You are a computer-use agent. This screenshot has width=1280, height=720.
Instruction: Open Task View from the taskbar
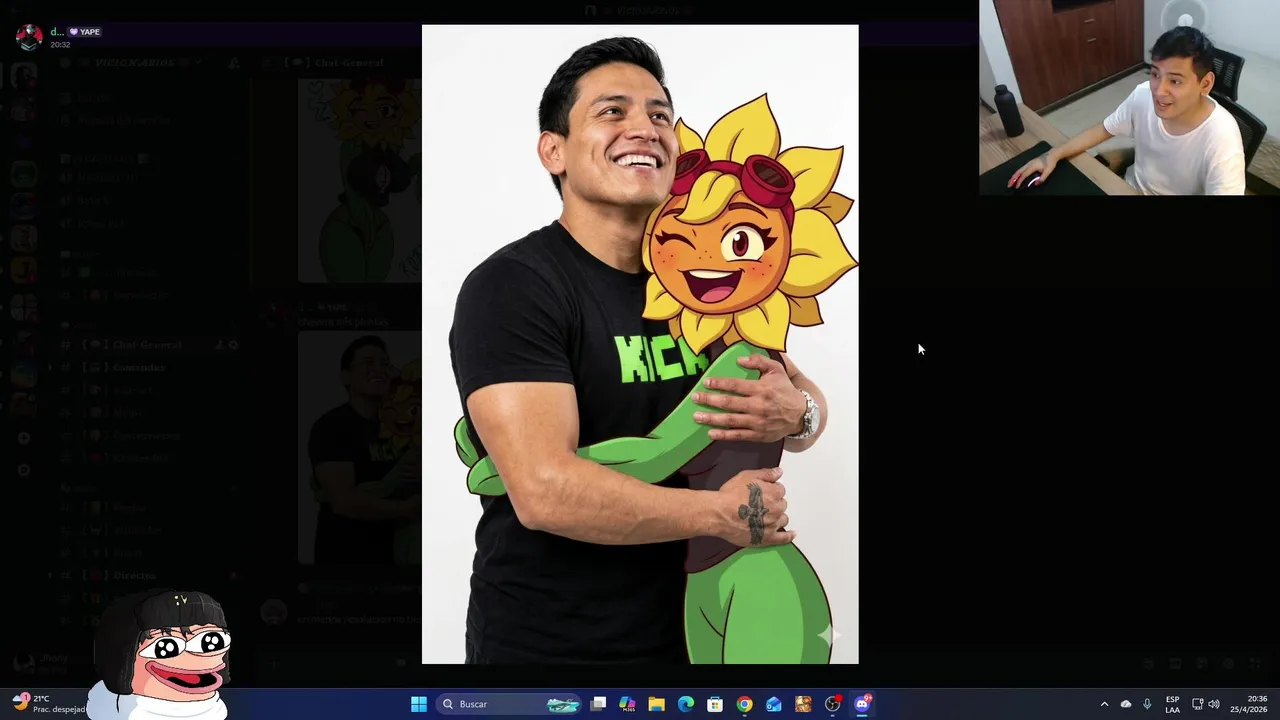point(598,704)
